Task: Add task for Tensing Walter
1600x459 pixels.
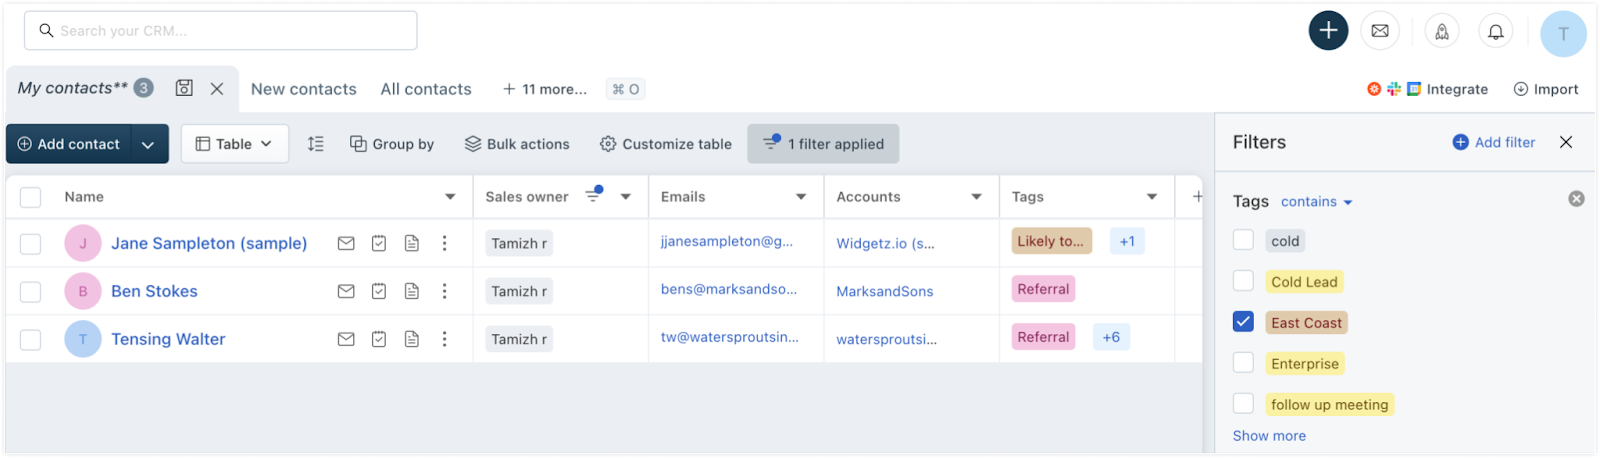Action: [x=379, y=339]
